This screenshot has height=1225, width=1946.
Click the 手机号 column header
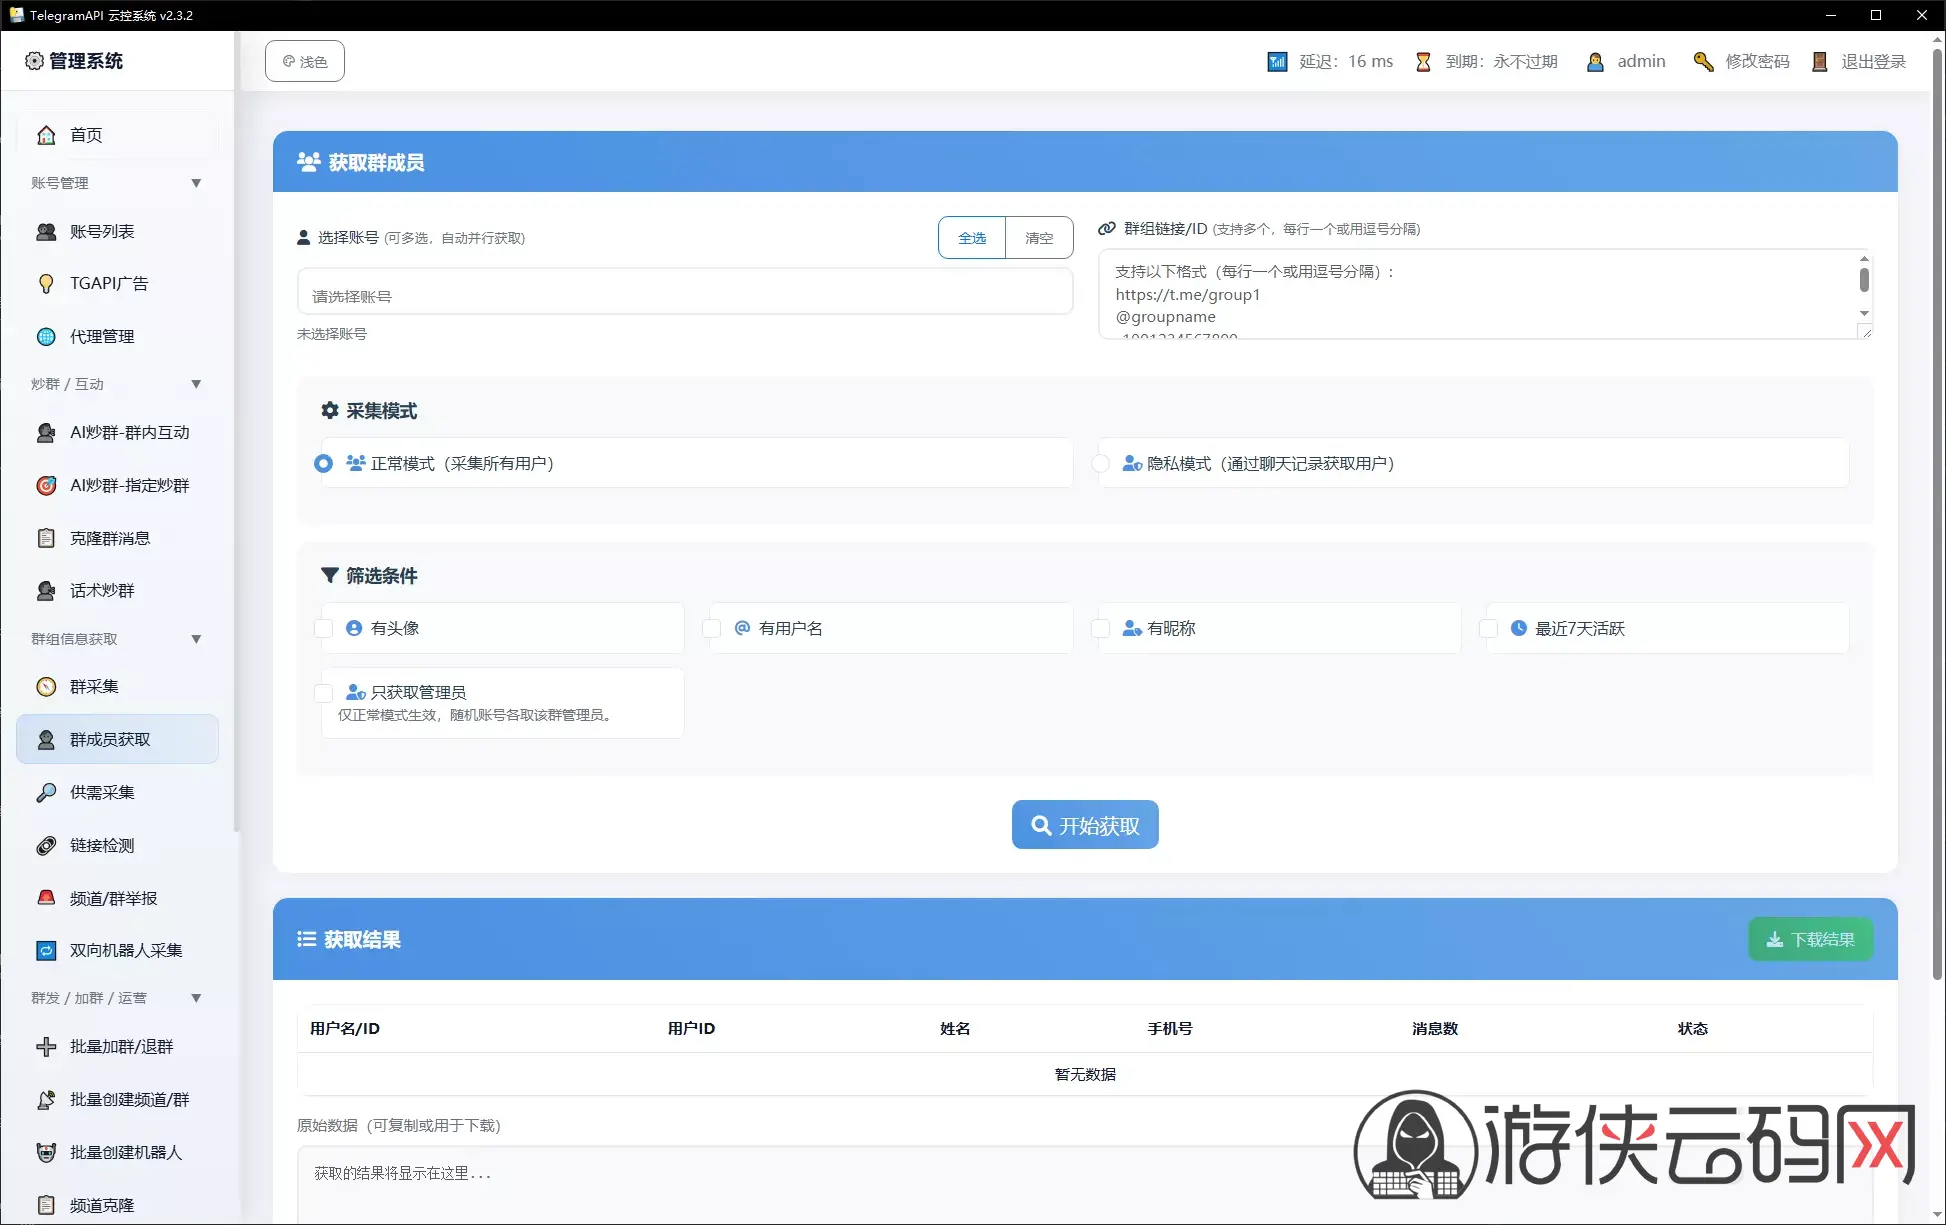tap(1170, 1029)
